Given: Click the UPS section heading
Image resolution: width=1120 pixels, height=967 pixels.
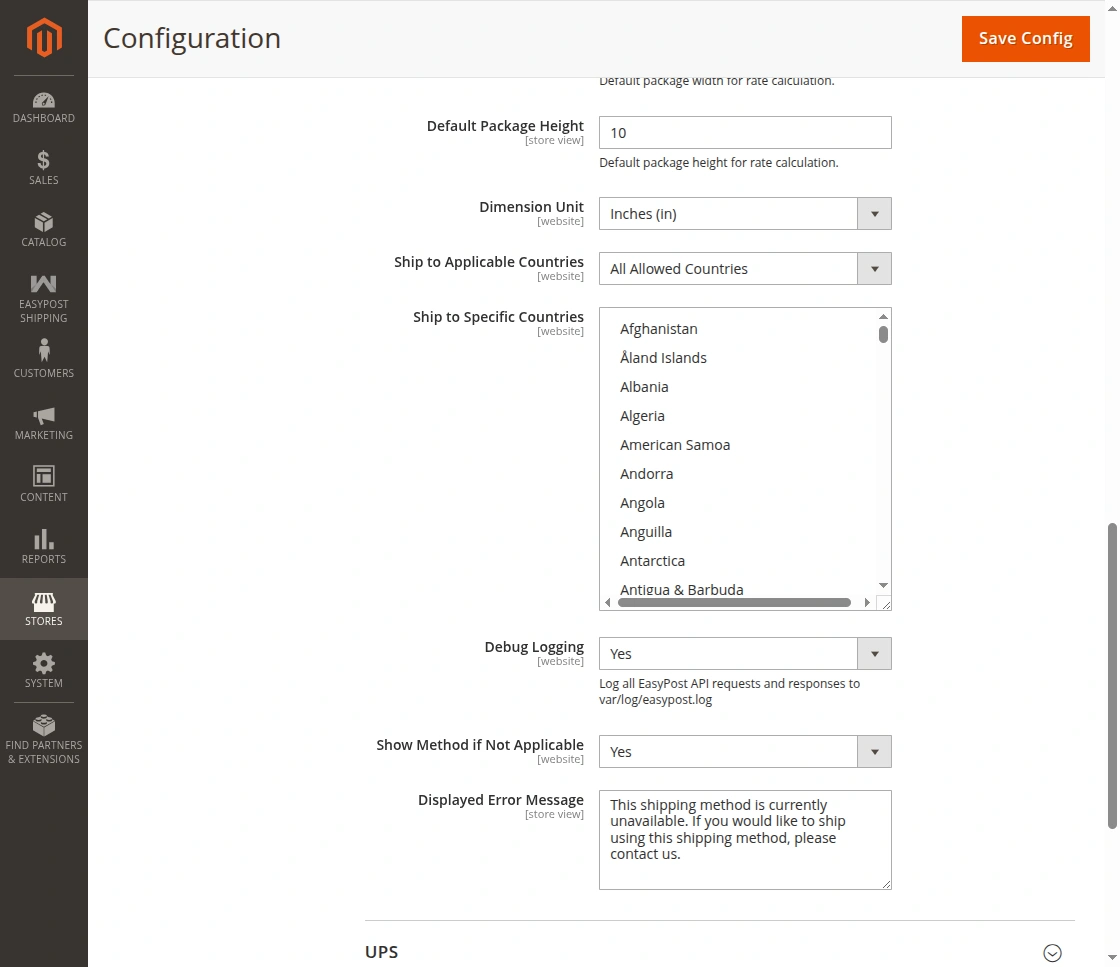Looking at the screenshot, I should (381, 952).
